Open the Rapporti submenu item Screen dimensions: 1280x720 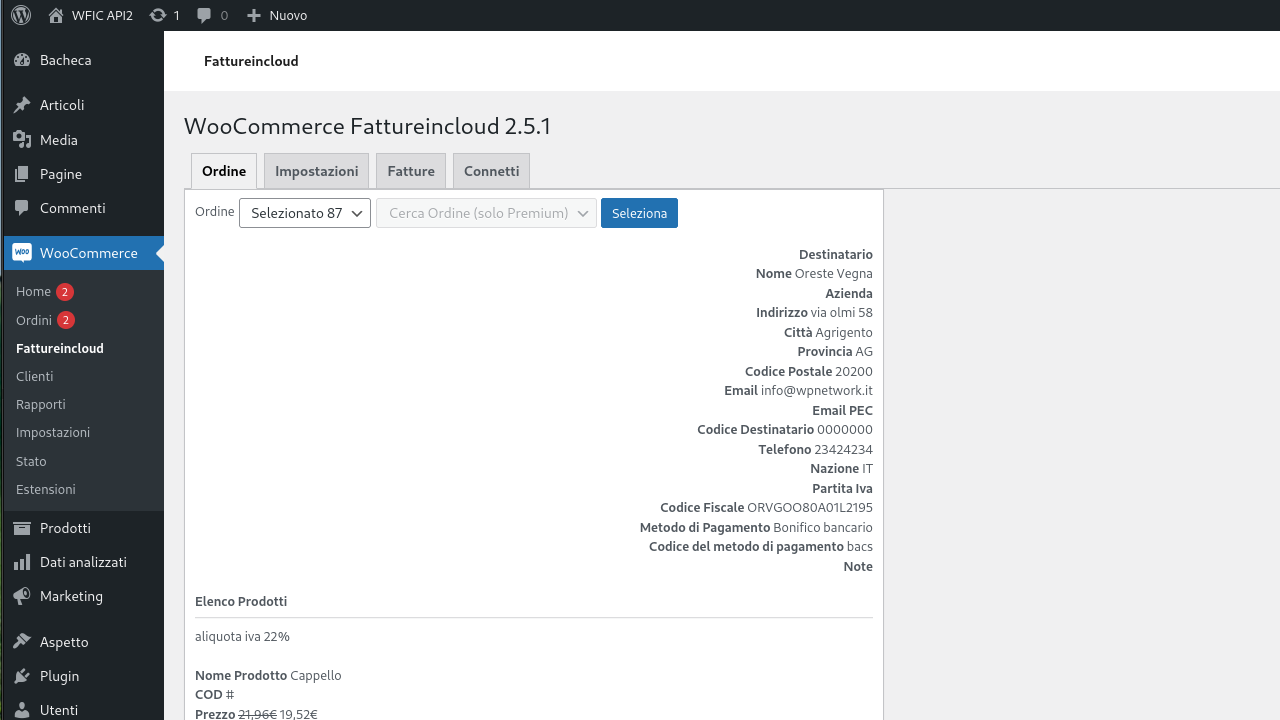[41, 404]
